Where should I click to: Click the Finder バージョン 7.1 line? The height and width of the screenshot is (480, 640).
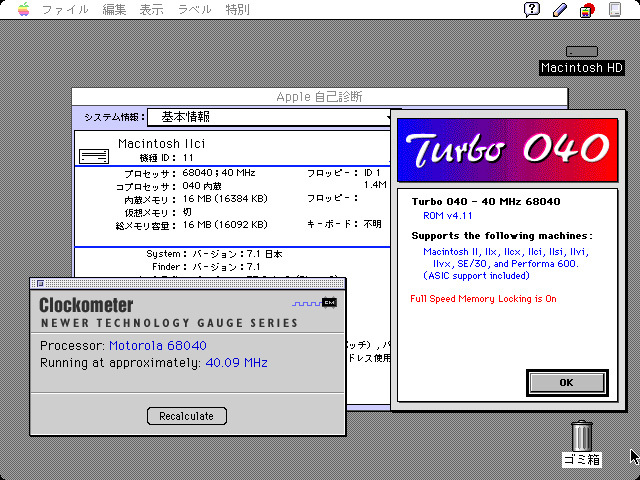point(206,267)
